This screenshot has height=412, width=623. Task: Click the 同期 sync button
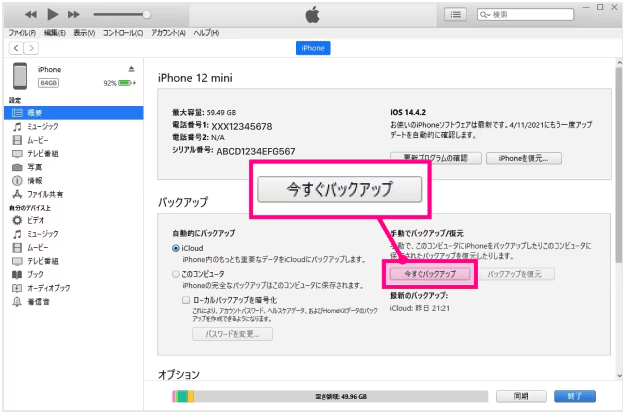click(521, 396)
